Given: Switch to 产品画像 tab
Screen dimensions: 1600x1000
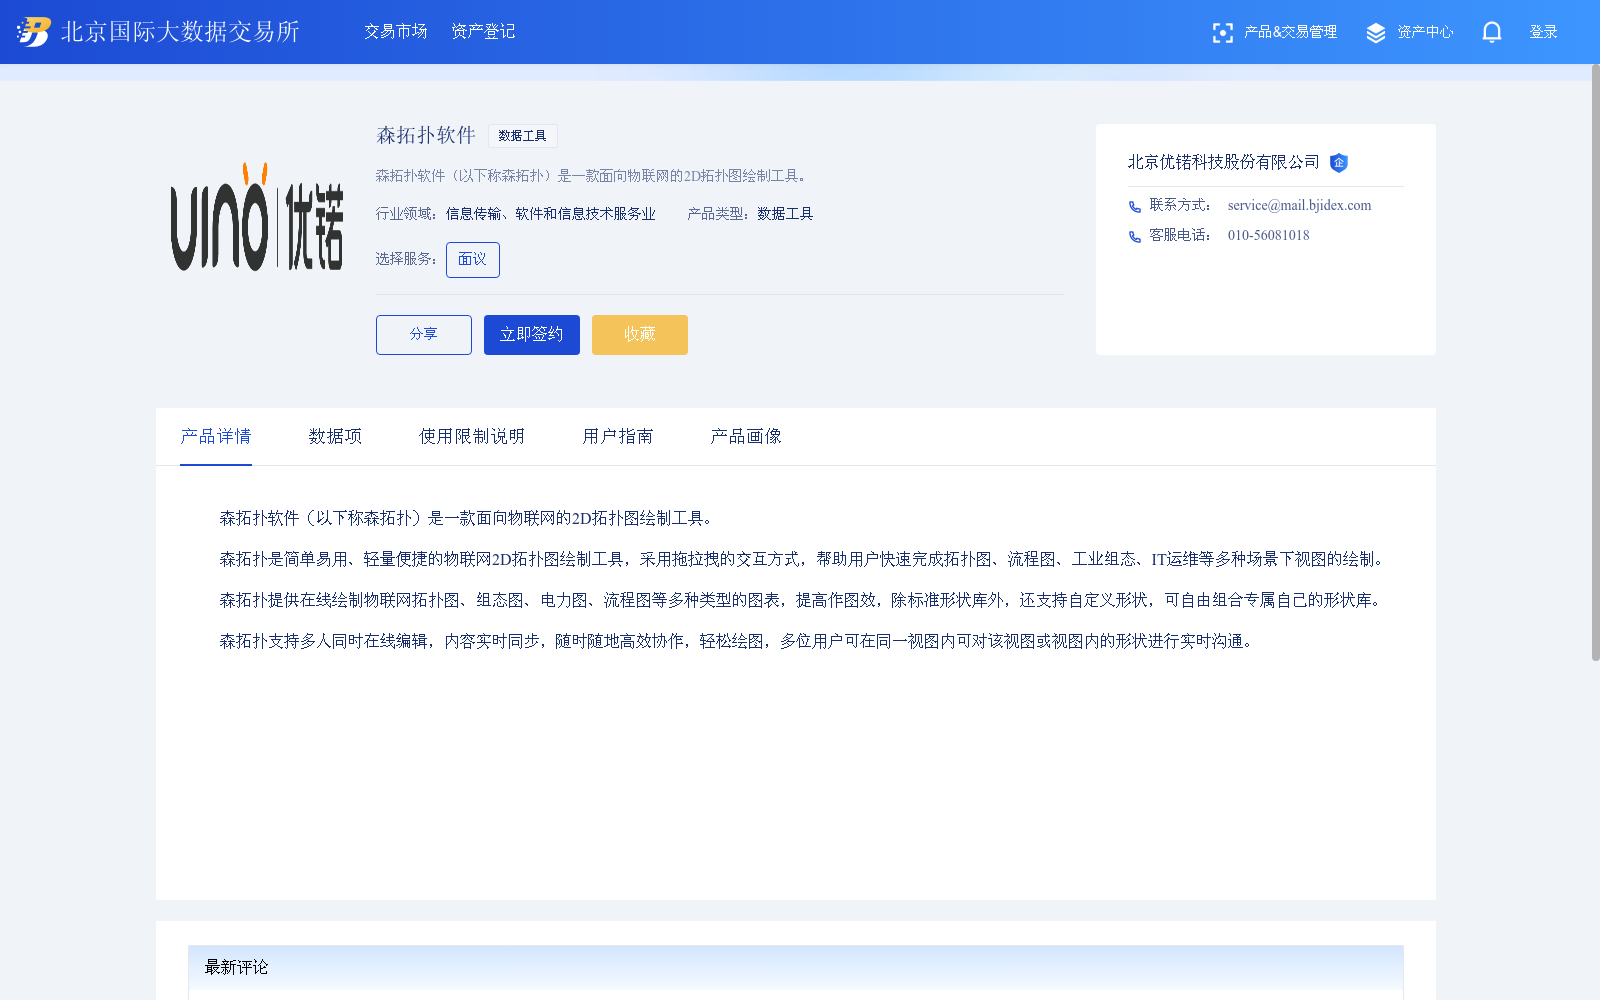Looking at the screenshot, I should pyautogui.click(x=746, y=436).
